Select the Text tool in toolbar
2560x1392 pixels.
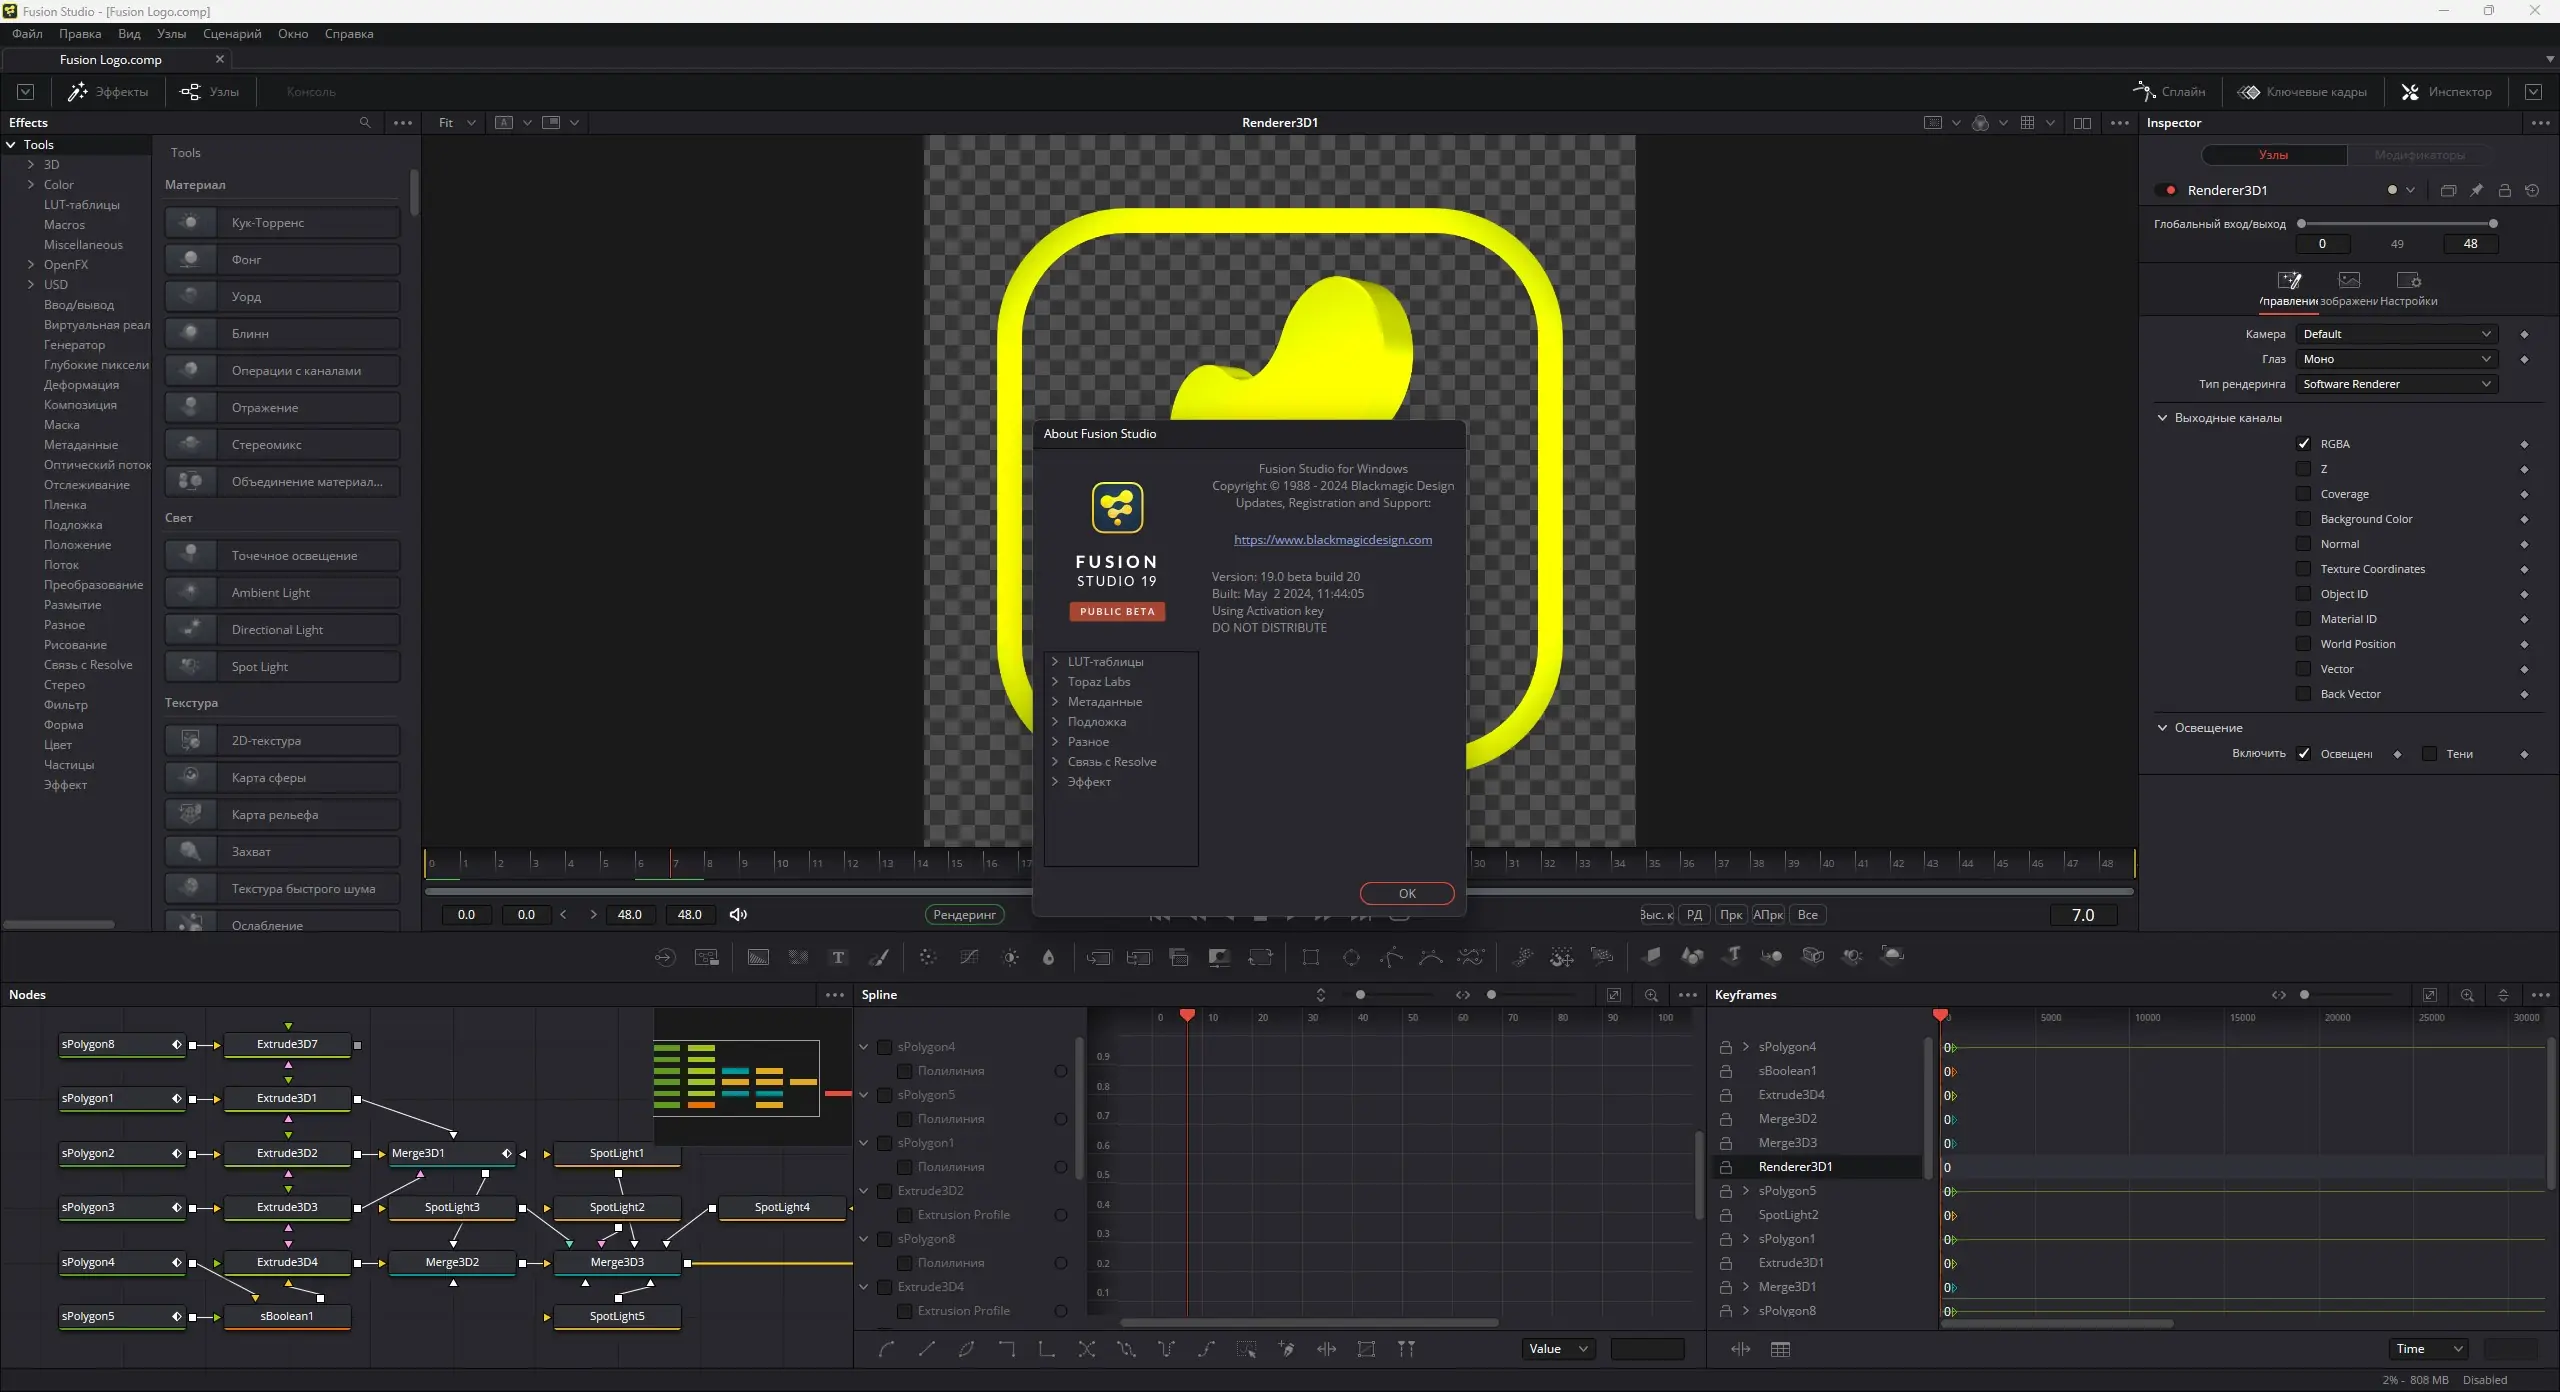pyautogui.click(x=838, y=957)
